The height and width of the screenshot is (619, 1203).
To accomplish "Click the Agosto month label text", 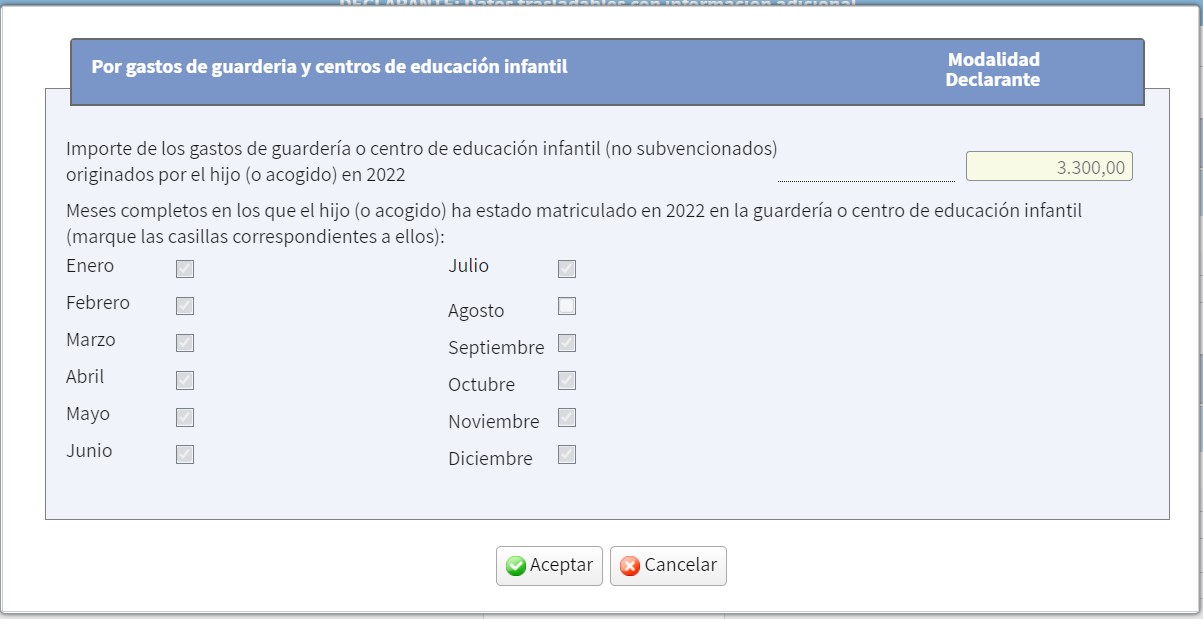I will click(476, 311).
